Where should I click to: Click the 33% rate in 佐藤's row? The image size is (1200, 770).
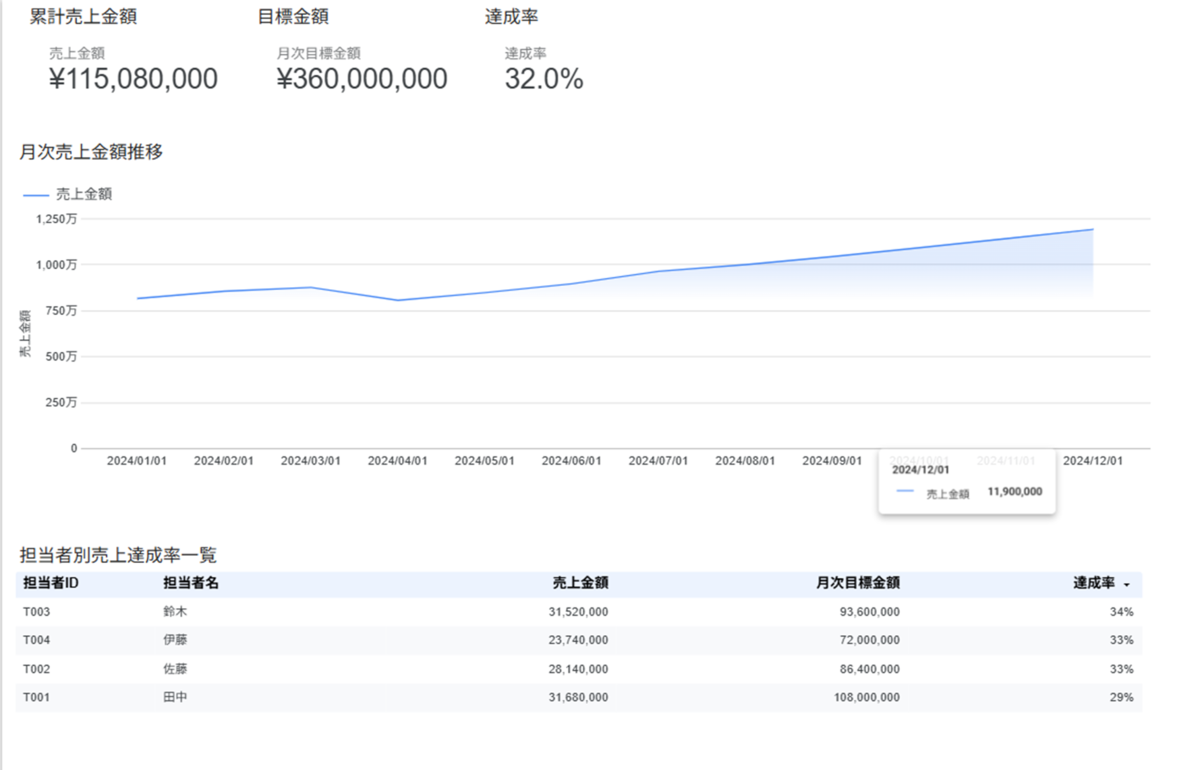point(1121,669)
